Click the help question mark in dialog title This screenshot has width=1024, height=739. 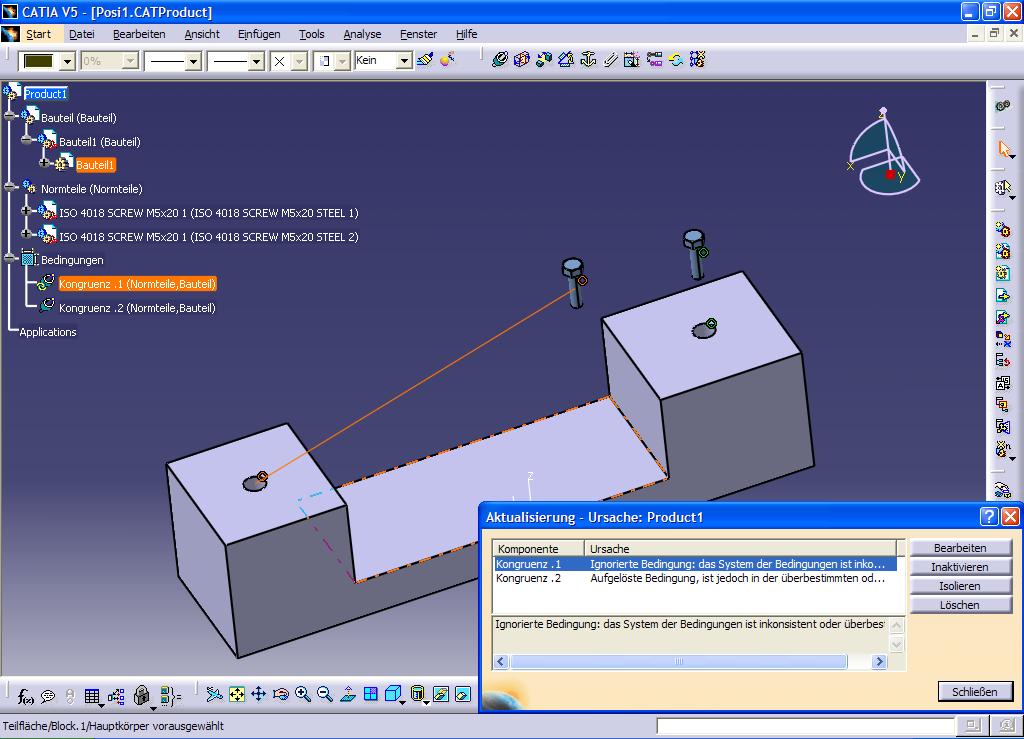tap(989, 517)
